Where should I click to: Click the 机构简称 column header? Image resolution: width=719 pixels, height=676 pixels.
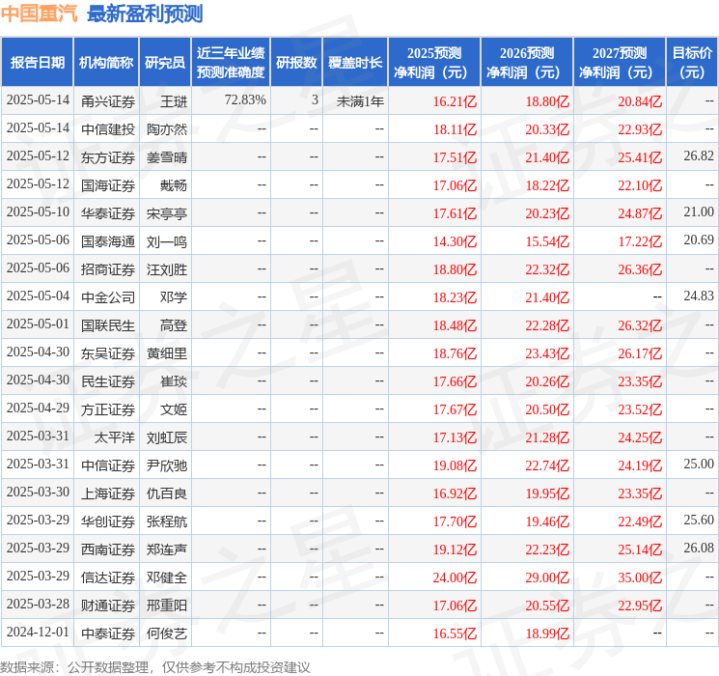click(106, 62)
